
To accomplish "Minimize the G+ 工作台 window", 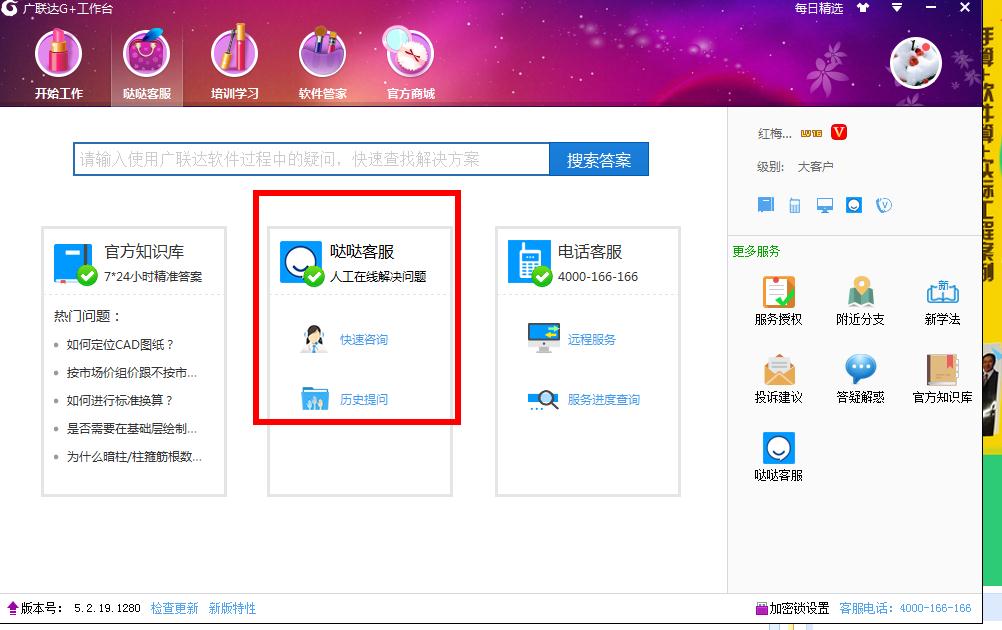I will (930, 8).
